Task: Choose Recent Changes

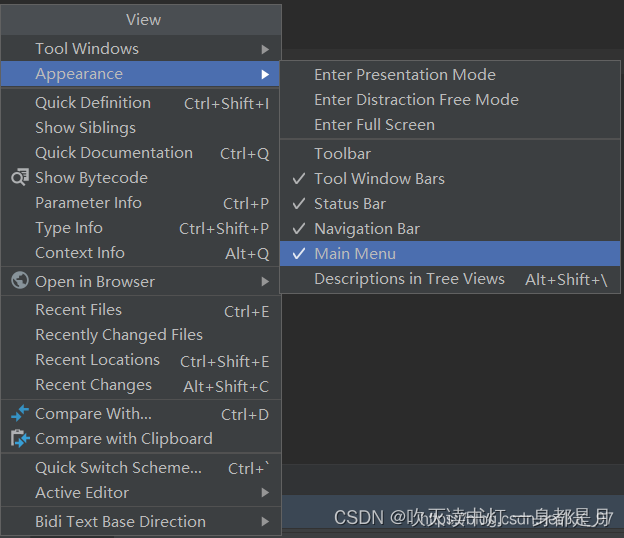Action: pos(141,385)
